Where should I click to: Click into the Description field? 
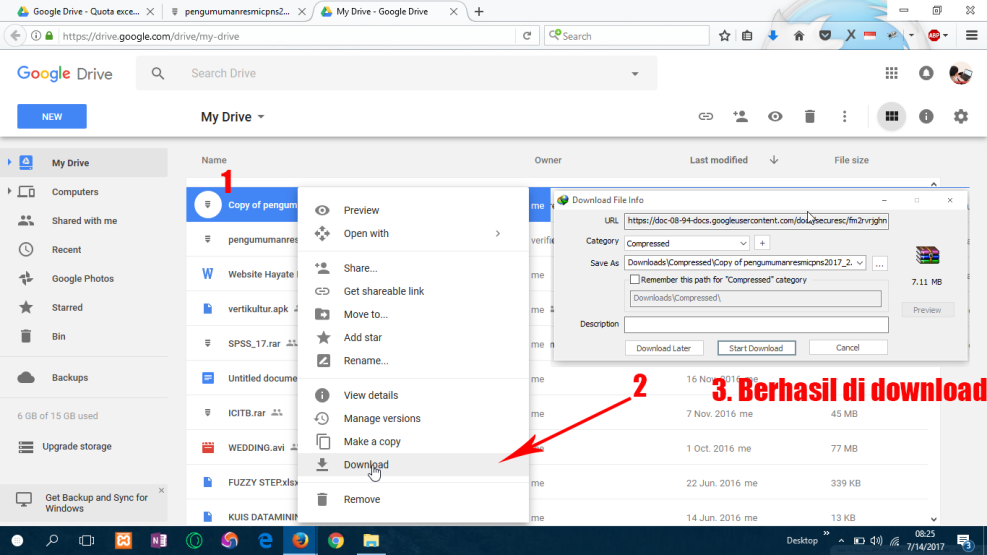pos(756,324)
